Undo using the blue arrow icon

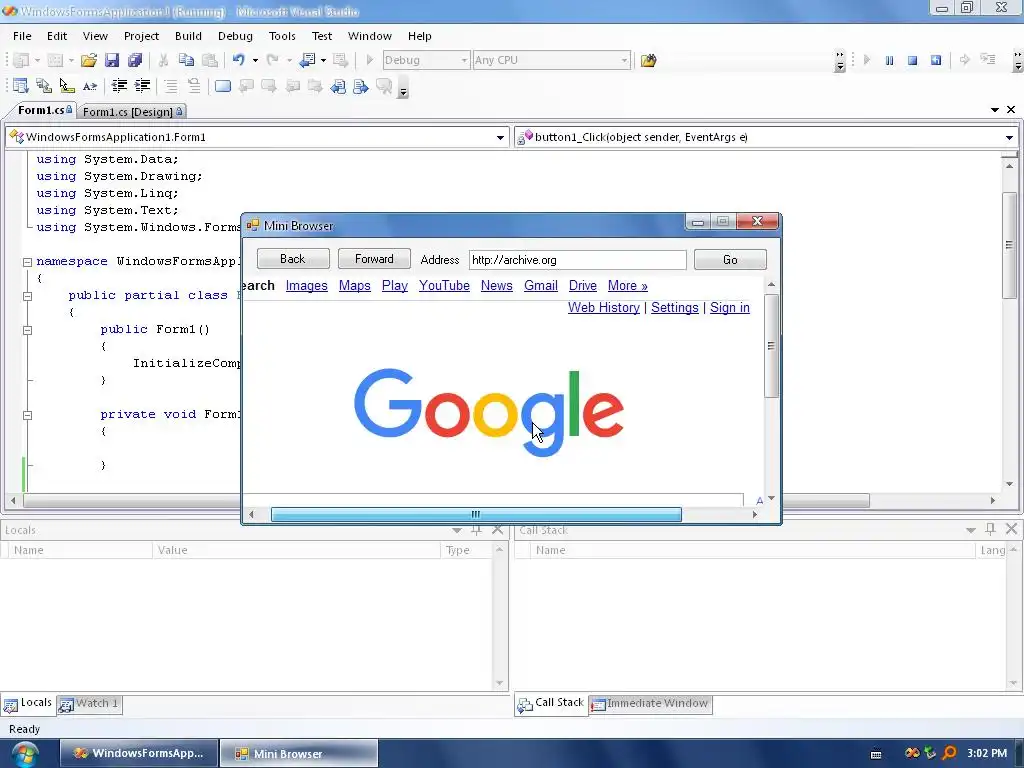pos(238,60)
